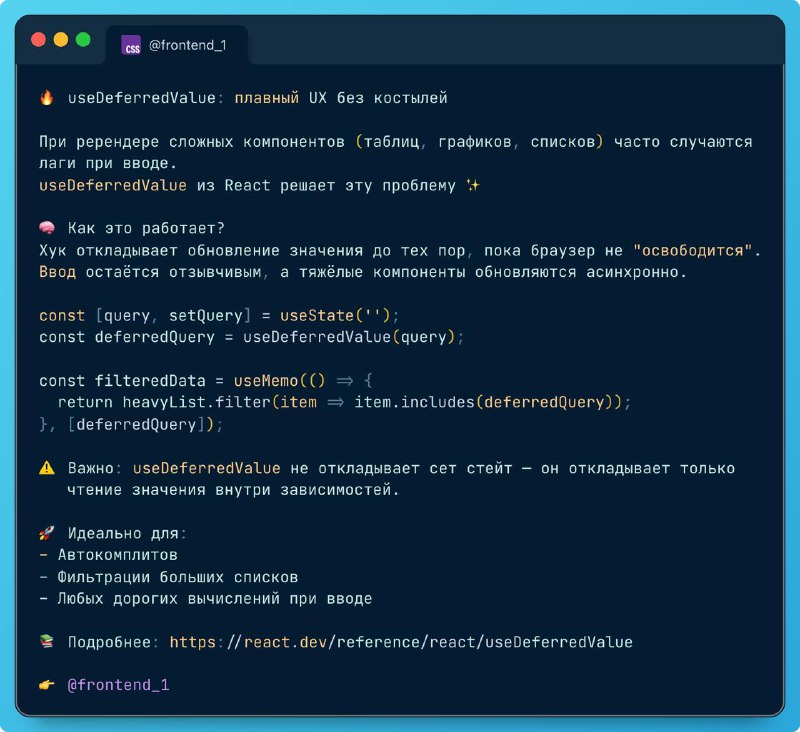Click the purple CSS icon in the tab
Viewport: 800px width, 732px height.
point(131,45)
